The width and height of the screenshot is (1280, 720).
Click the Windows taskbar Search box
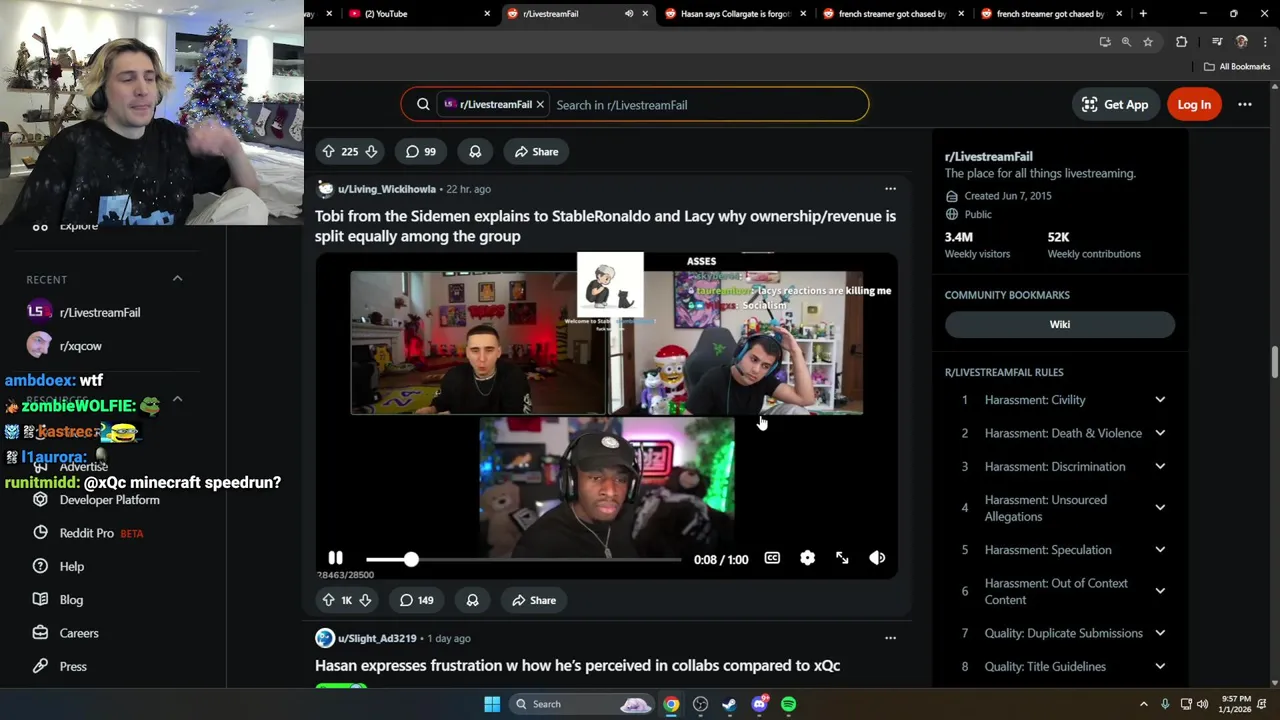point(583,704)
